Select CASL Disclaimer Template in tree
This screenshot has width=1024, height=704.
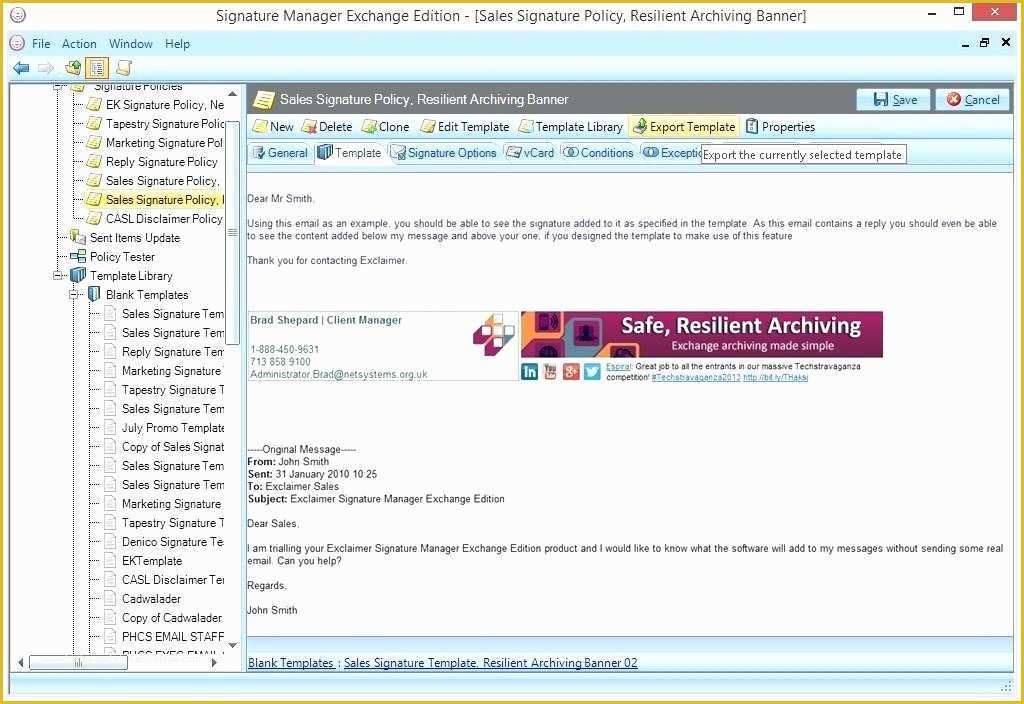(x=164, y=579)
